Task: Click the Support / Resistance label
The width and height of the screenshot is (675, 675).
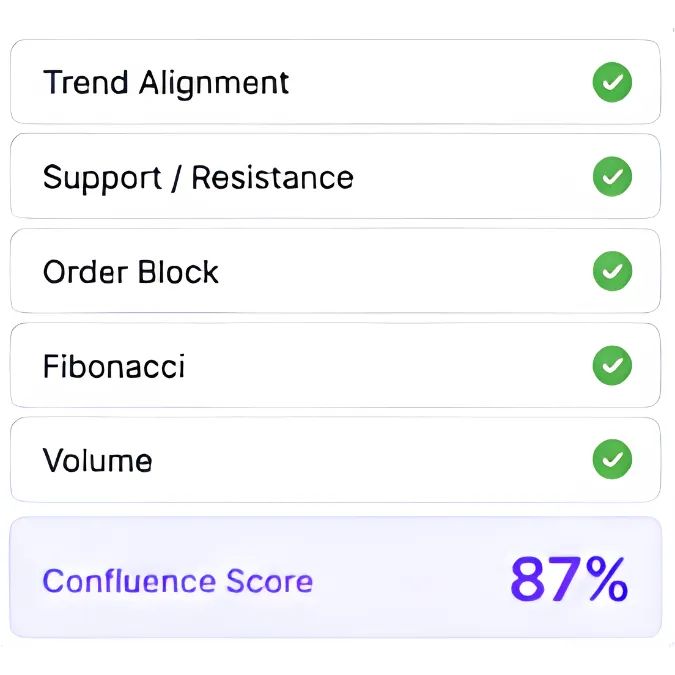Action: tap(198, 177)
